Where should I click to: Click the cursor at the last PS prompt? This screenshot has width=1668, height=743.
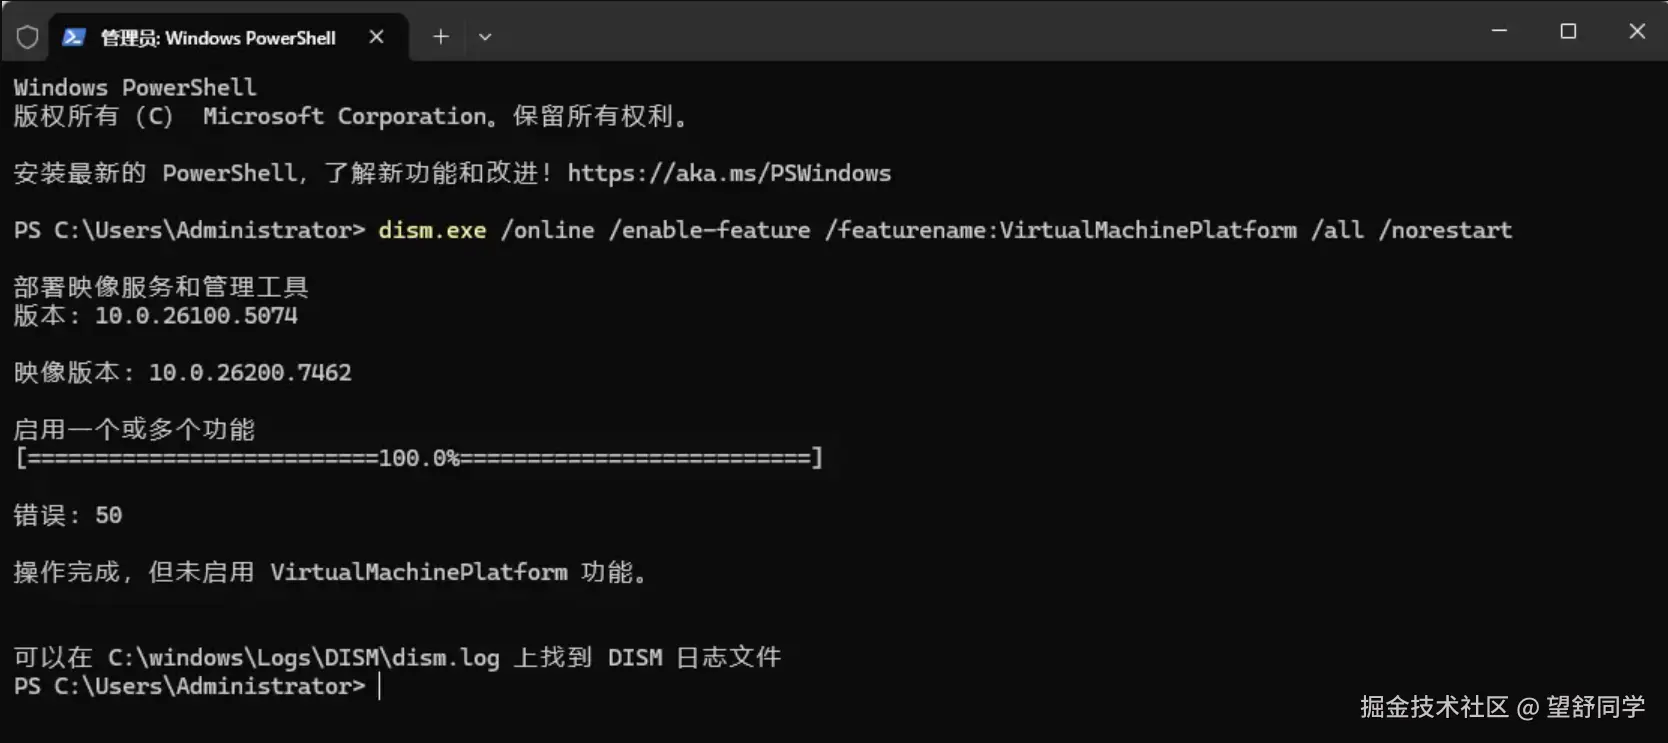pos(380,686)
